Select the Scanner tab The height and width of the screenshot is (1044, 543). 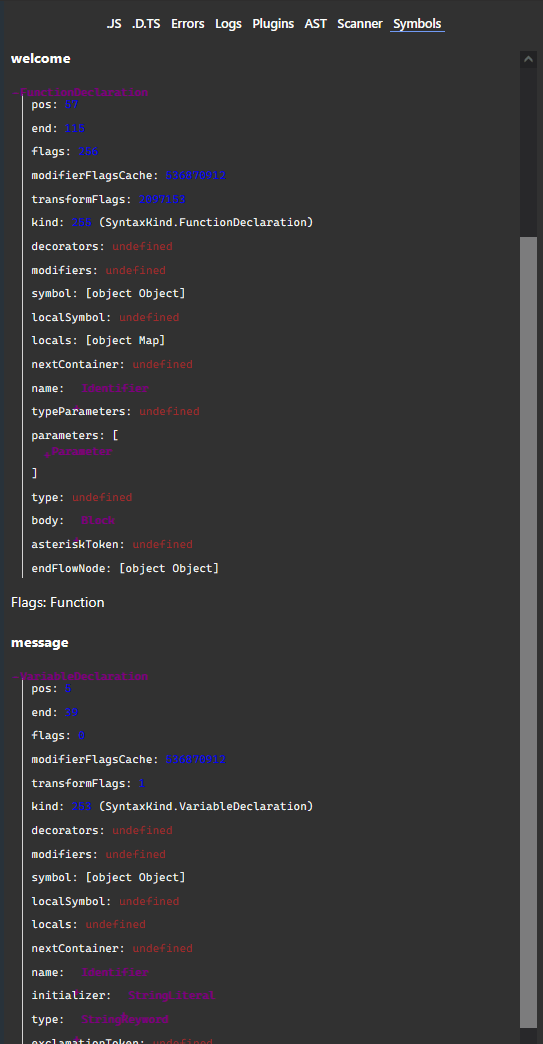click(x=359, y=24)
